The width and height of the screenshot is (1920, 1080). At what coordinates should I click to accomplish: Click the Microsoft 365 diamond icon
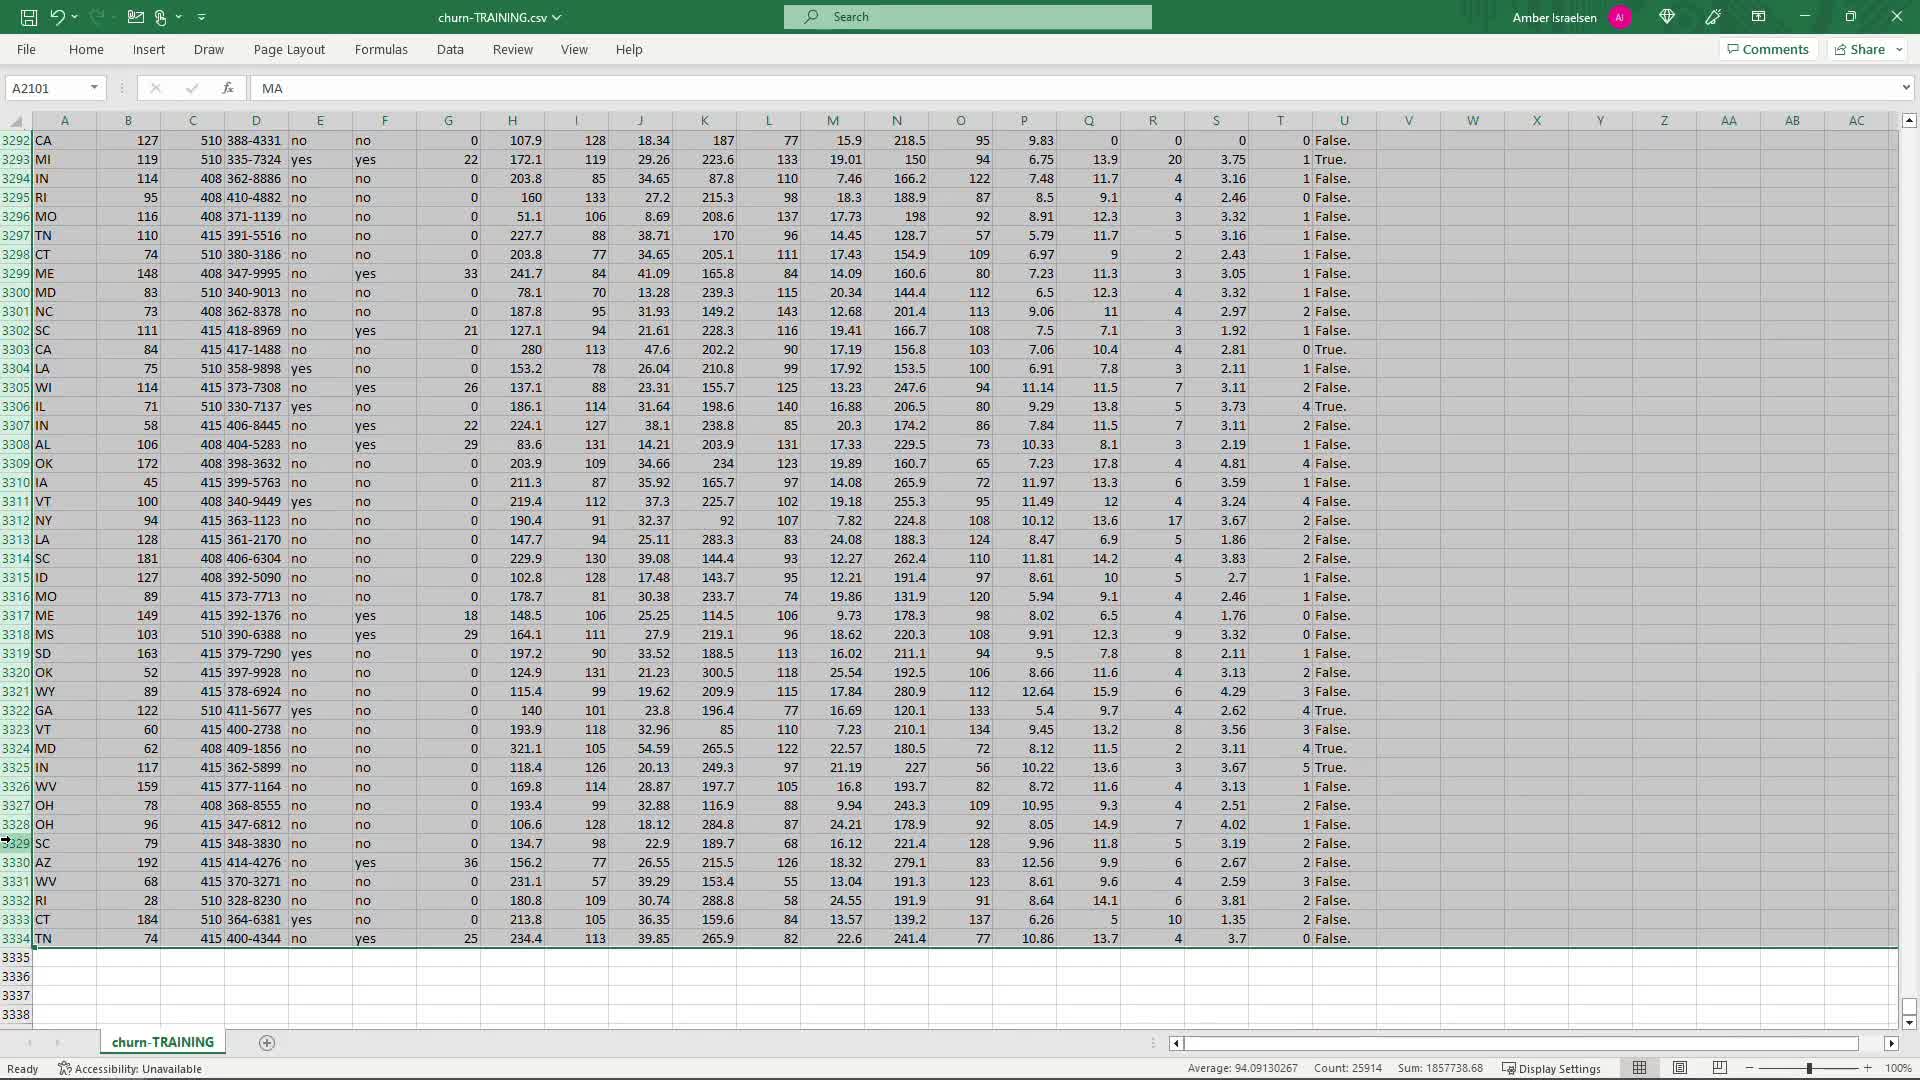(x=1667, y=17)
